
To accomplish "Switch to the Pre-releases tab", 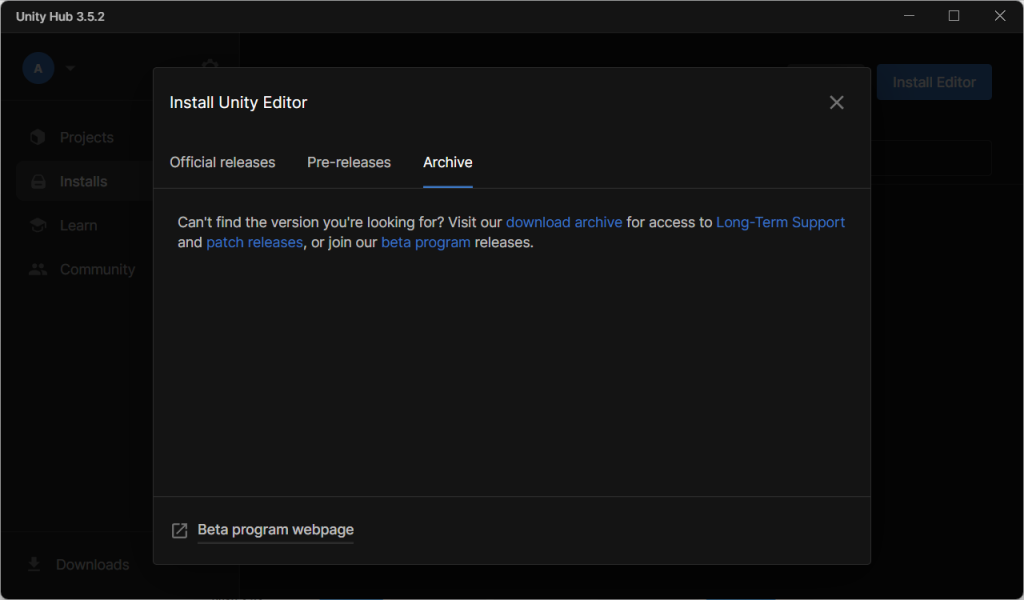I will pos(349,163).
